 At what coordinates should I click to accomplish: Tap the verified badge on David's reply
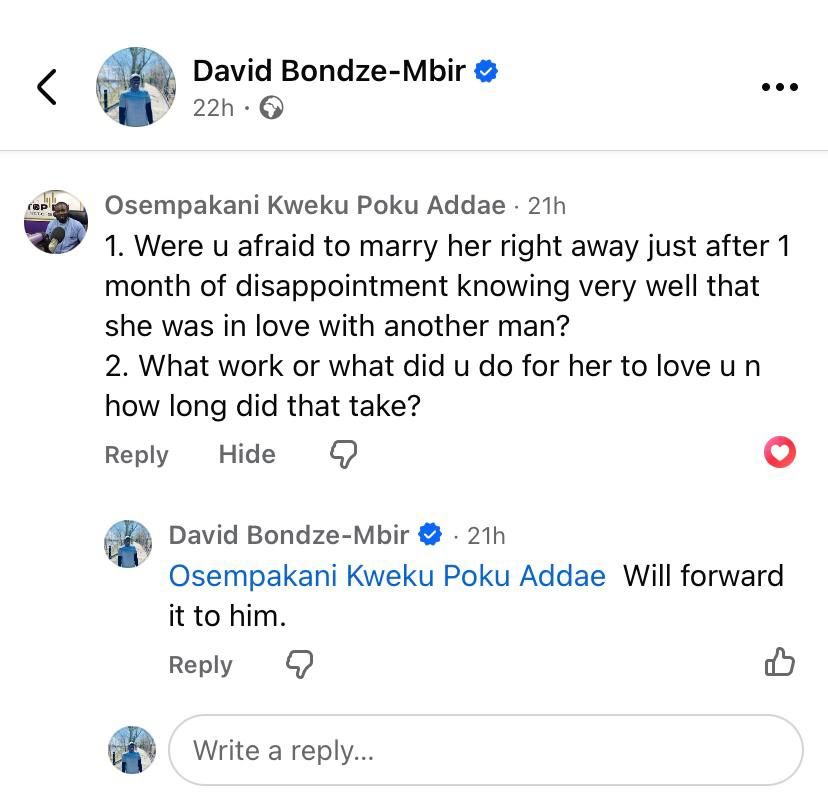click(430, 536)
